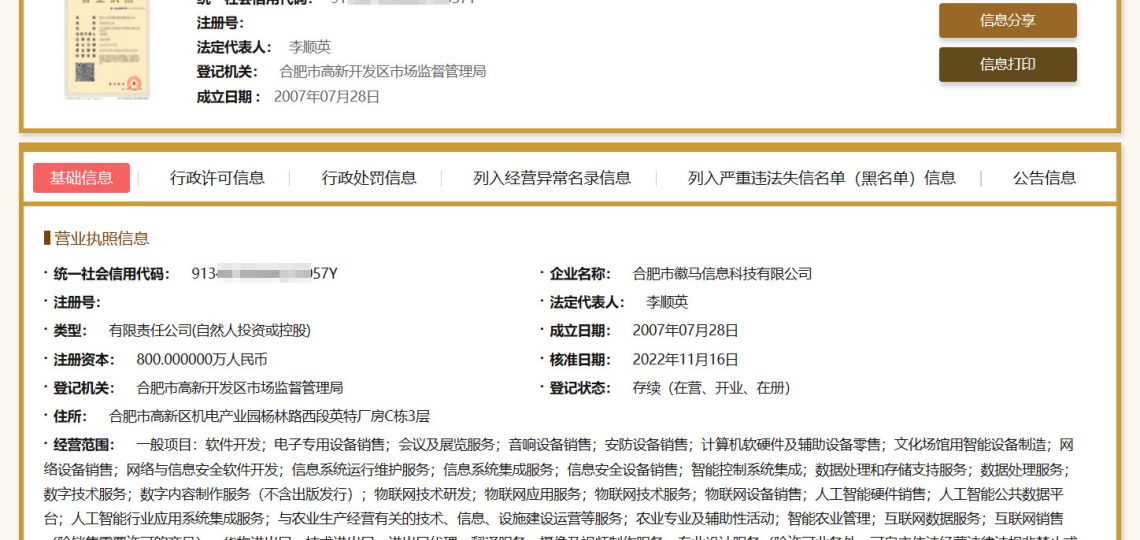This screenshot has width=1140, height=540.
Task: Select the 基础信息 tab
Action: [x=81, y=178]
